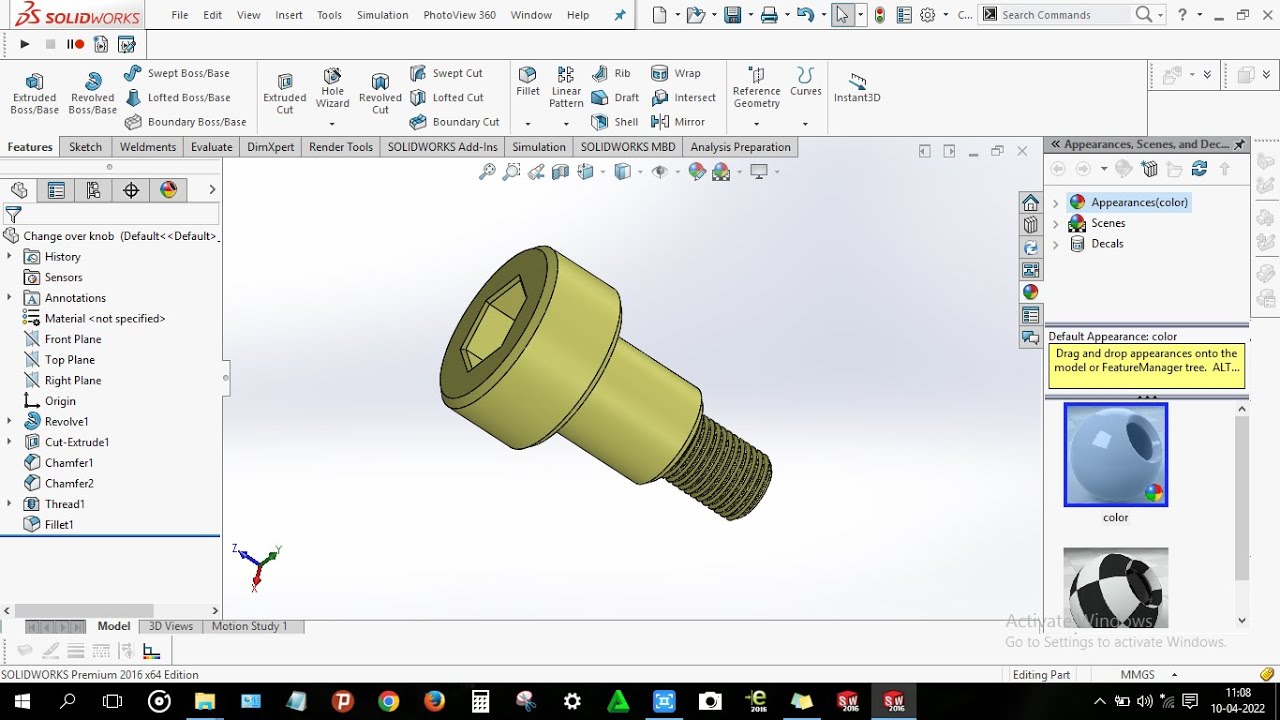Screen dimensions: 1280x720
Task: Switch to the Sketch tab
Action: point(85,147)
